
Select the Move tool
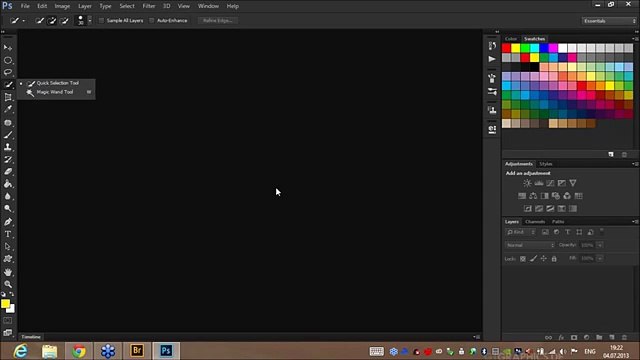pyautogui.click(x=8, y=48)
